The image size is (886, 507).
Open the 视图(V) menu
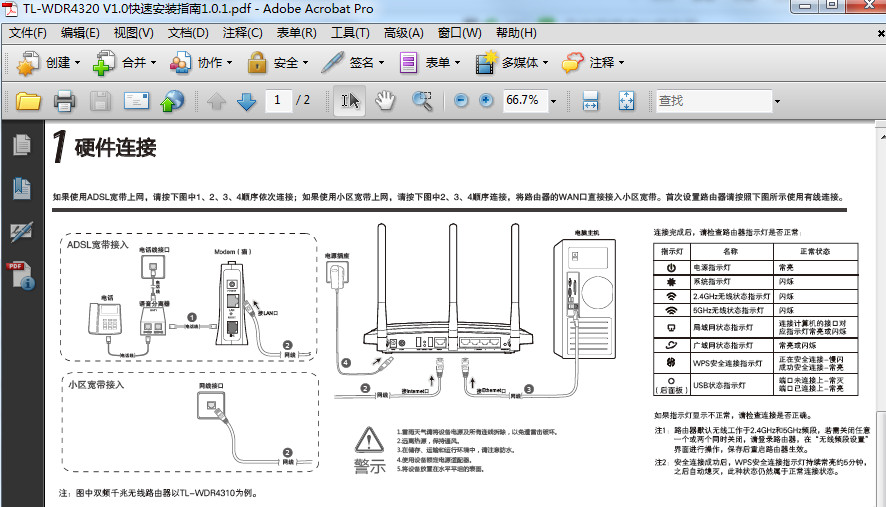tap(133, 33)
